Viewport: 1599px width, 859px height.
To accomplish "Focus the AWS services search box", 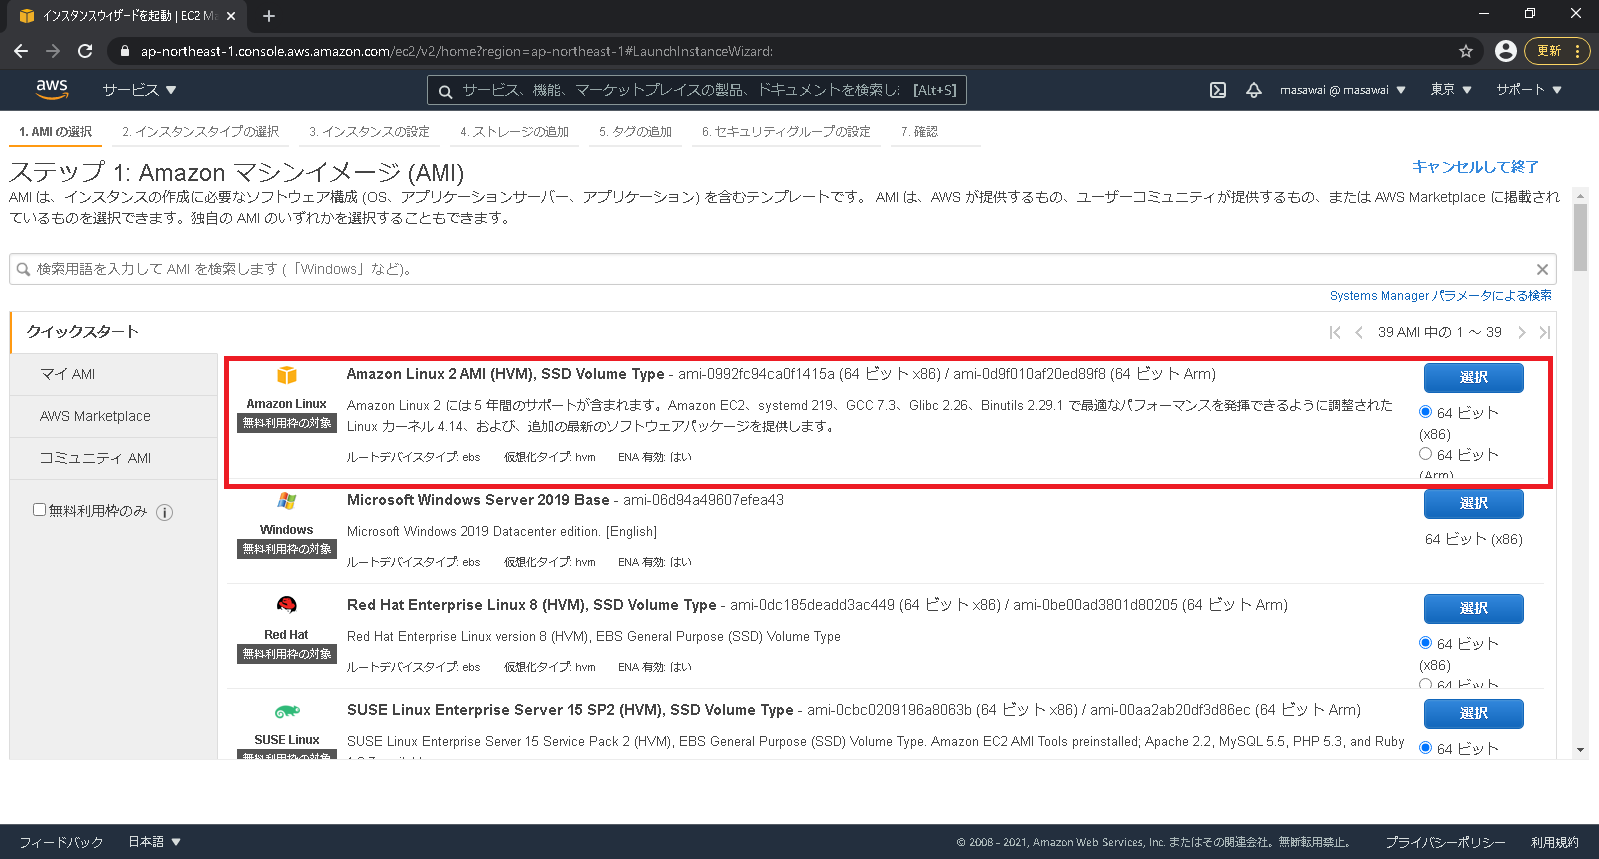I will (x=696, y=91).
